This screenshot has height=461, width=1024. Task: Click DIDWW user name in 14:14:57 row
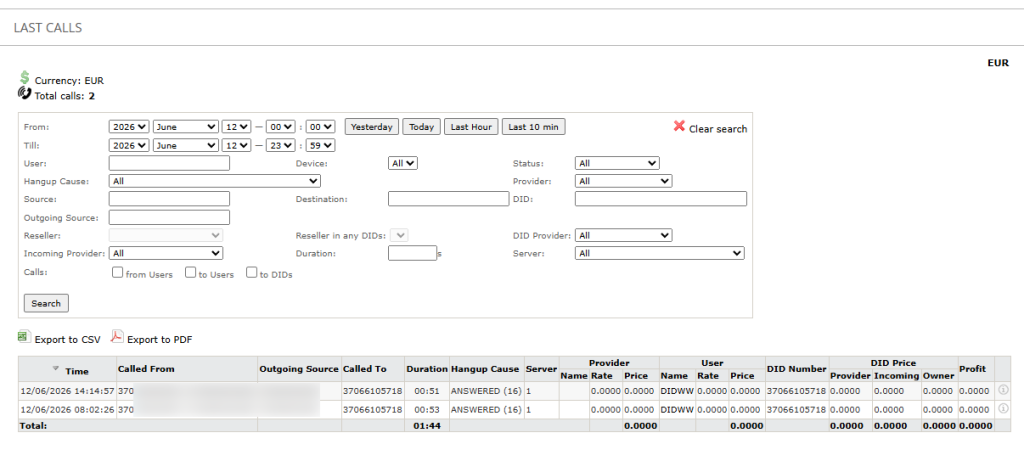(677, 391)
